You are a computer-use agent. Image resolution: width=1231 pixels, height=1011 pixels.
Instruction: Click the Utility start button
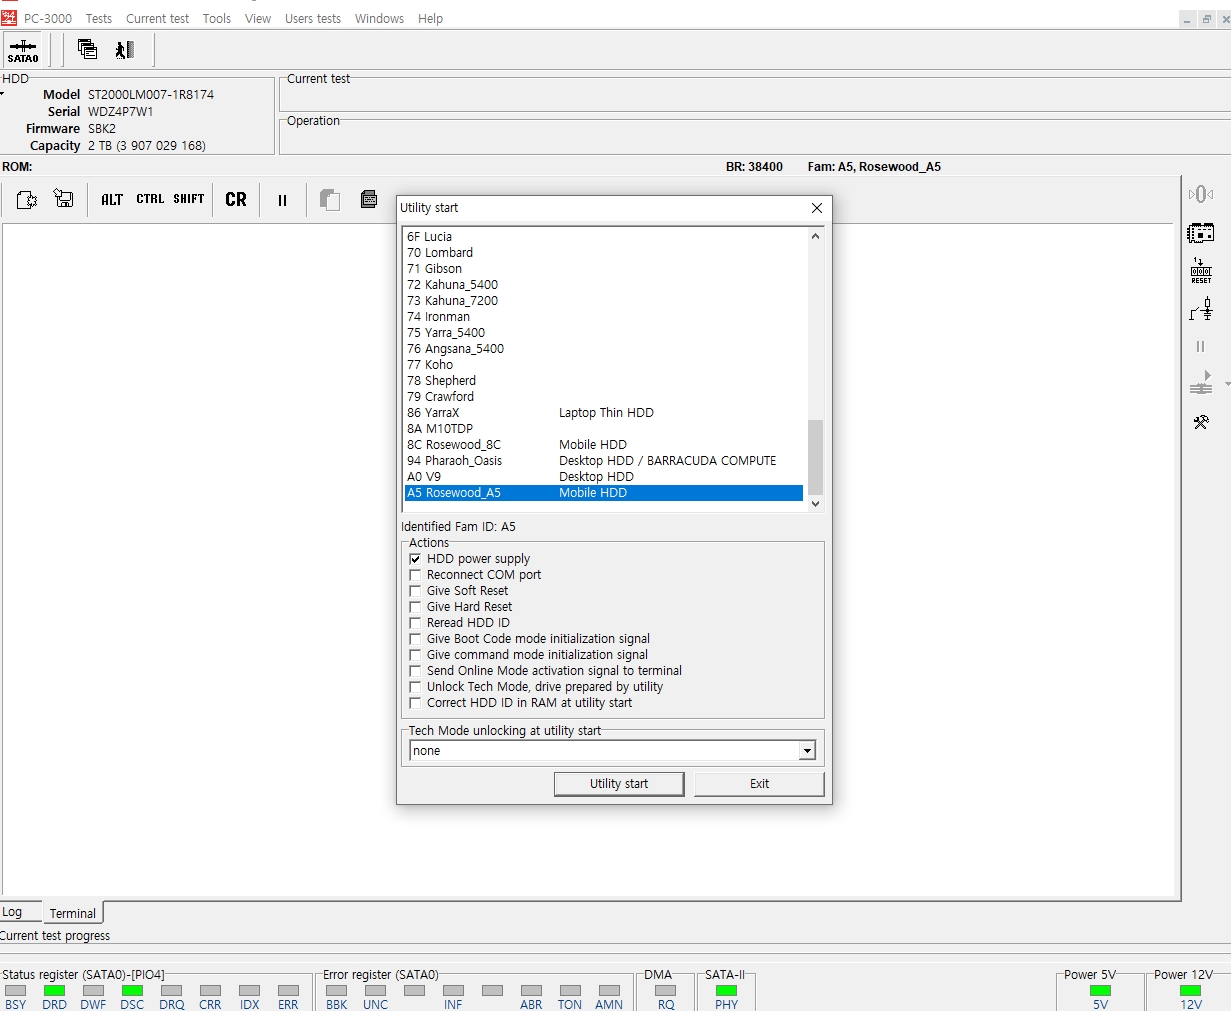619,784
